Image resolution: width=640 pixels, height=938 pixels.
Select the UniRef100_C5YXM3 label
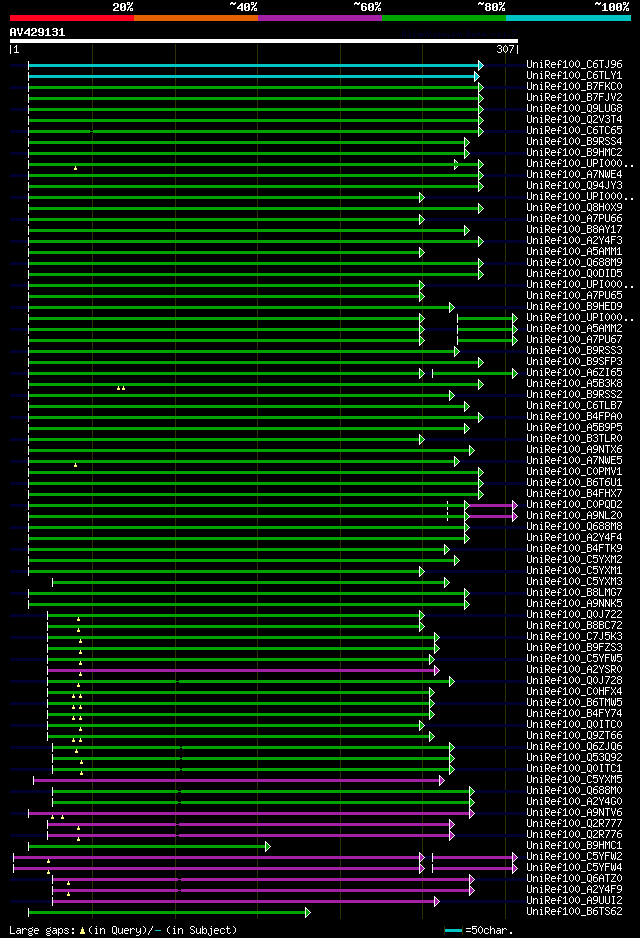(574, 581)
